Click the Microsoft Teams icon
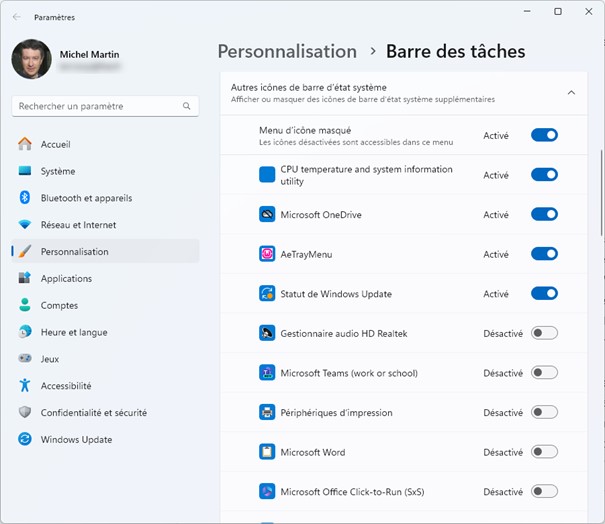605x524 pixels. pos(267,373)
